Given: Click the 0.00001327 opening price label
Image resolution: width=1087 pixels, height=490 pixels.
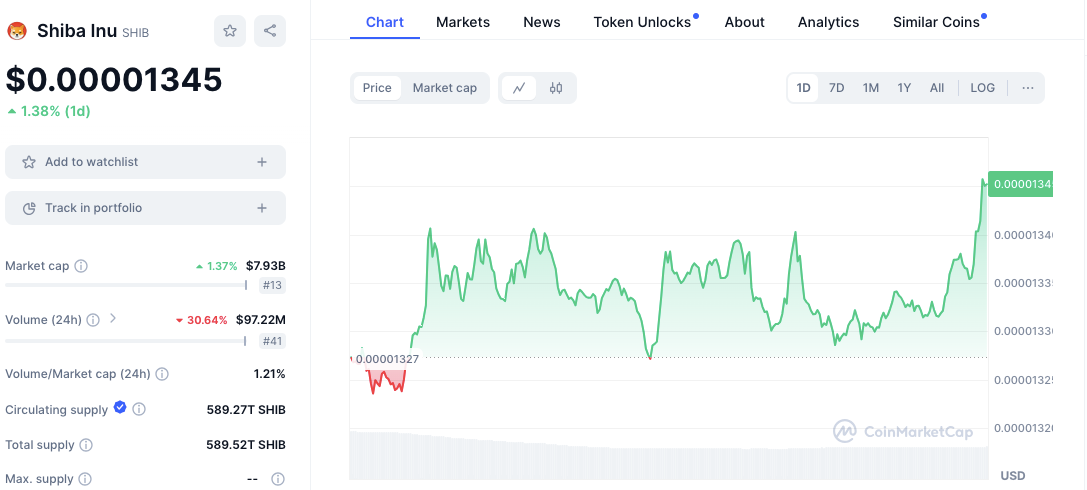Looking at the screenshot, I should (x=388, y=359).
